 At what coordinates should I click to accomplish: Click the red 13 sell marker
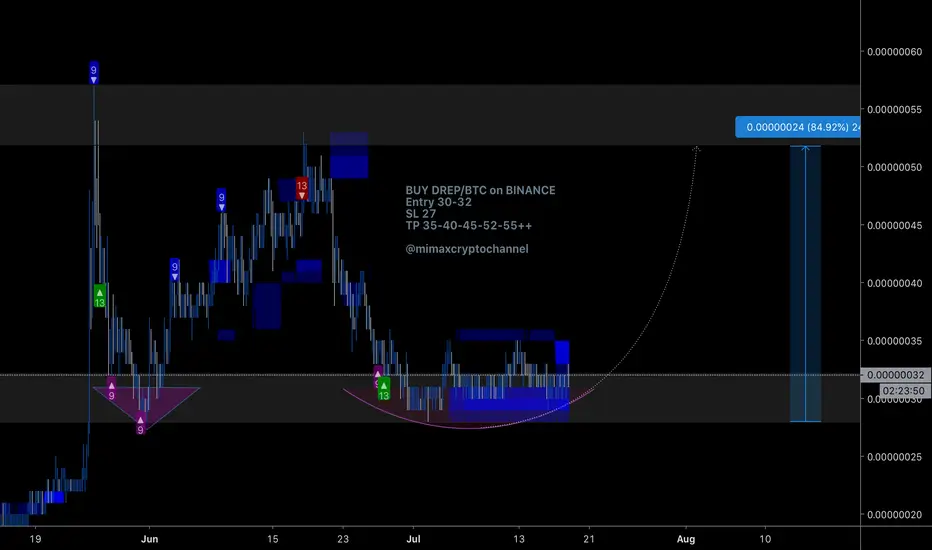click(302, 189)
